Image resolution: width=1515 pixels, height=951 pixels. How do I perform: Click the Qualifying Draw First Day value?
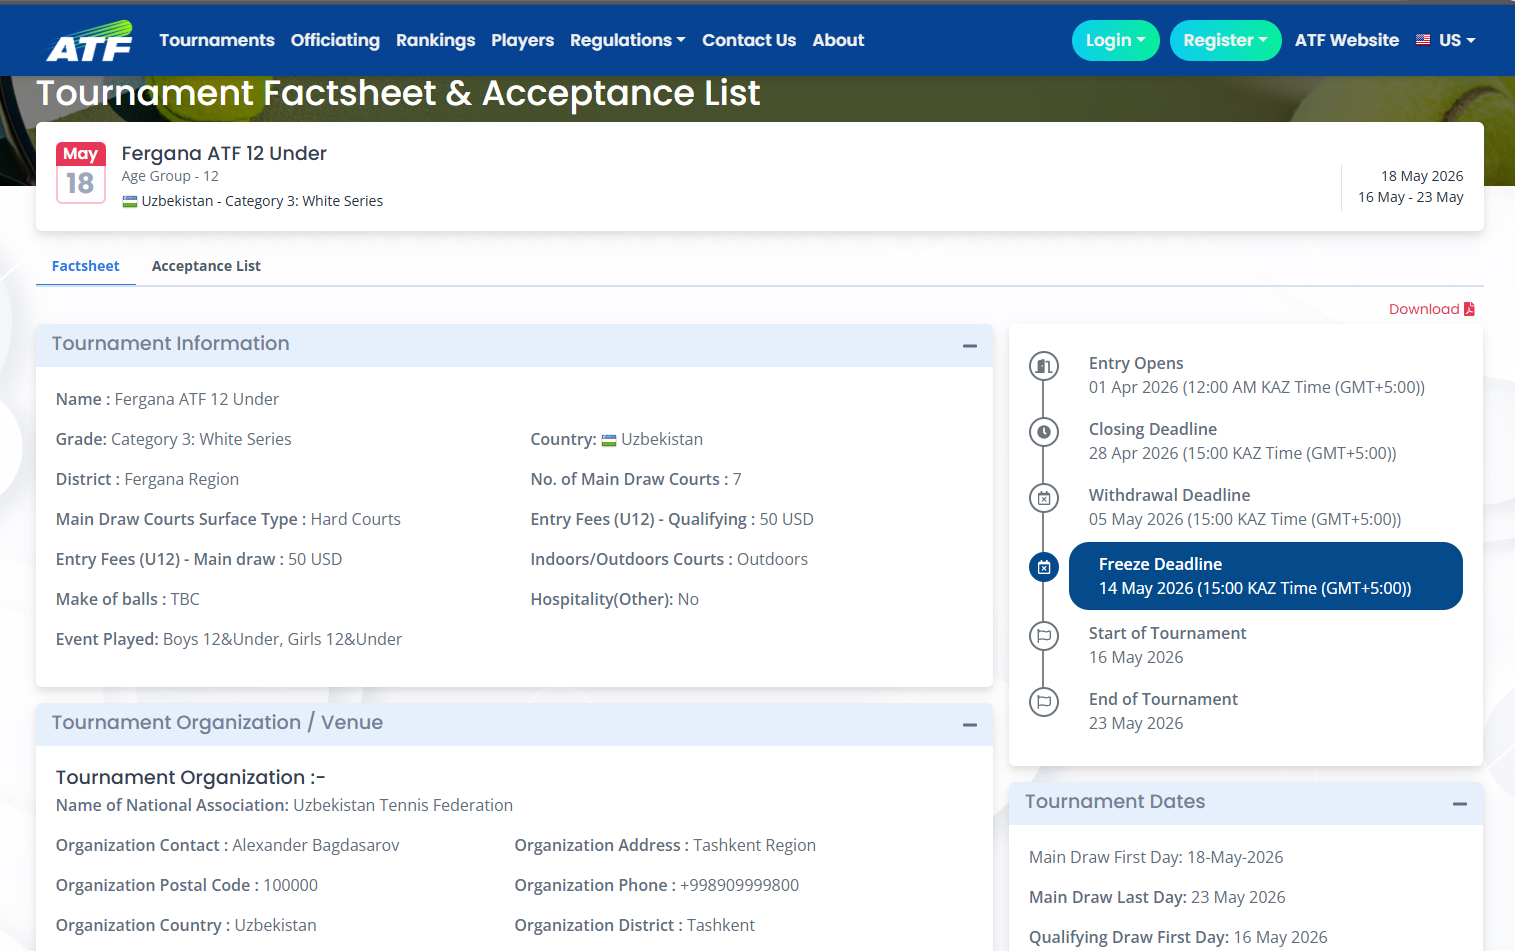click(1281, 937)
